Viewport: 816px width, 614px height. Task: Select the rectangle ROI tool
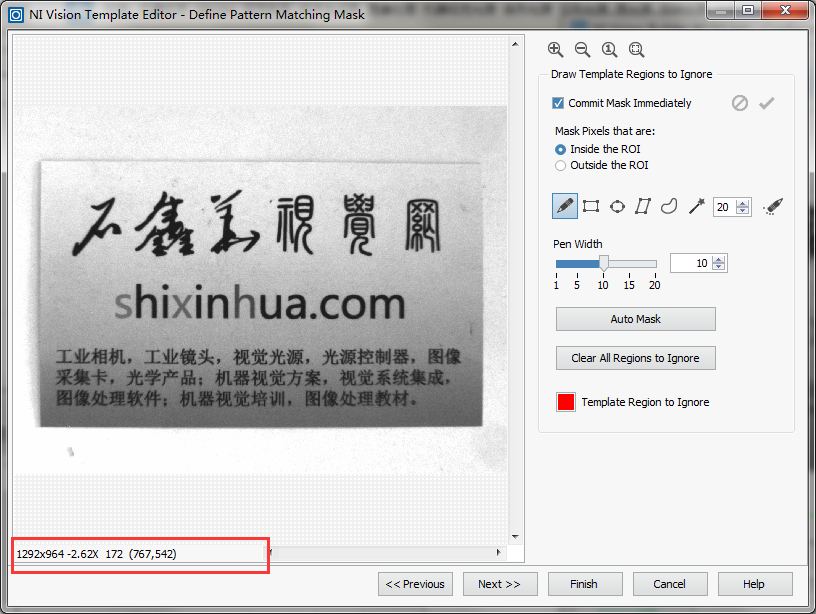591,206
